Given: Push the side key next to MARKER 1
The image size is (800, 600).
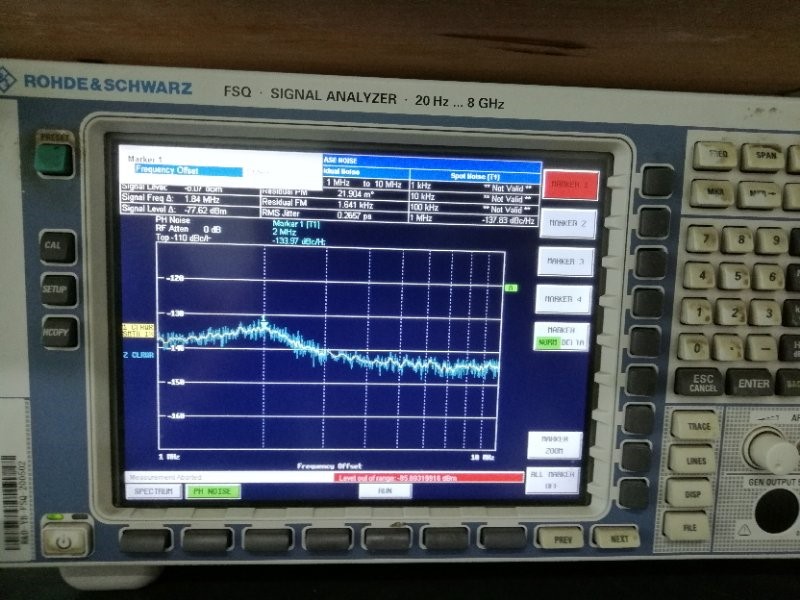Looking at the screenshot, I should [x=659, y=181].
